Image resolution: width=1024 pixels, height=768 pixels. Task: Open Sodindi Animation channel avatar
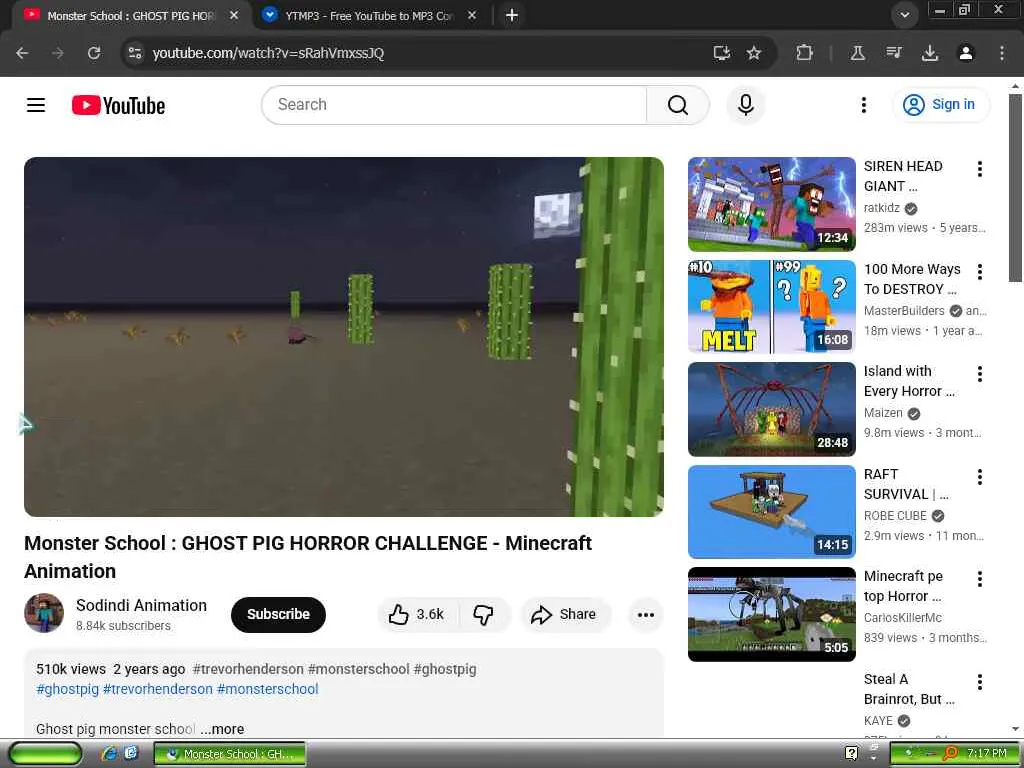[44, 613]
